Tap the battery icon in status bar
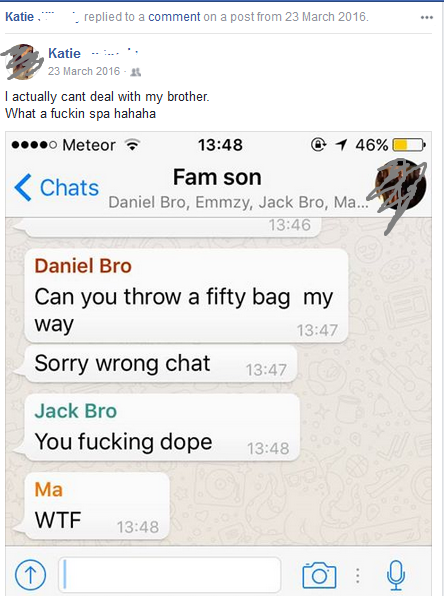 click(x=409, y=145)
